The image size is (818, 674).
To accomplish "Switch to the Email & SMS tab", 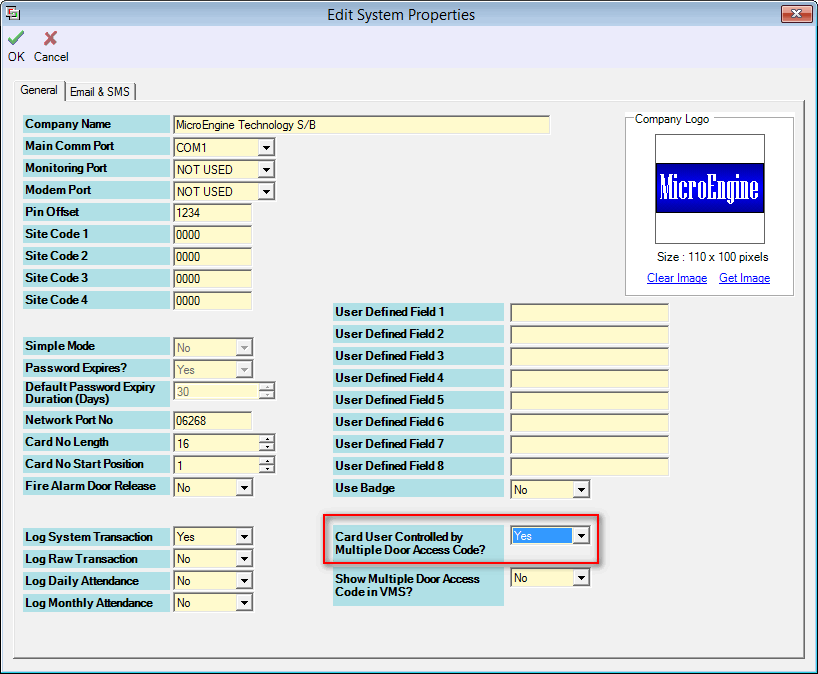I will [x=100, y=92].
